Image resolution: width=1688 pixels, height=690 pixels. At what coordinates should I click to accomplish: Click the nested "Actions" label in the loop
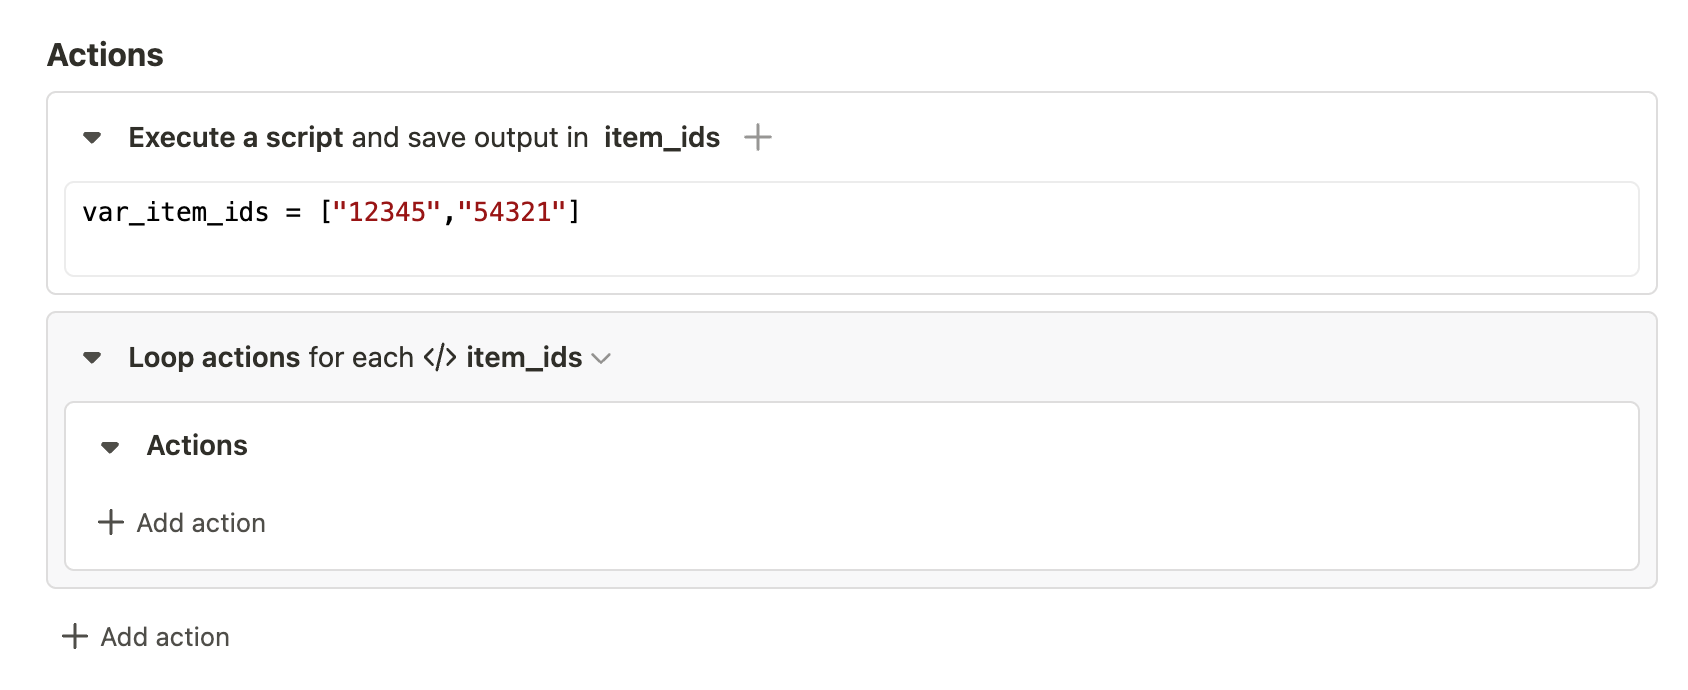[x=197, y=445]
